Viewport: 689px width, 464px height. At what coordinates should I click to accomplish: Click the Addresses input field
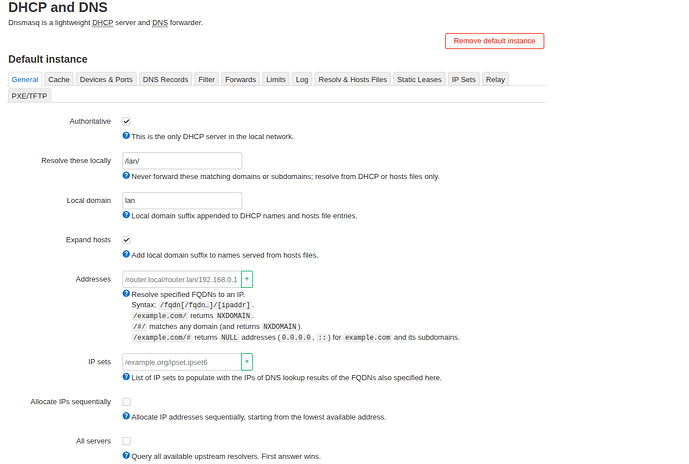[x=180, y=280]
